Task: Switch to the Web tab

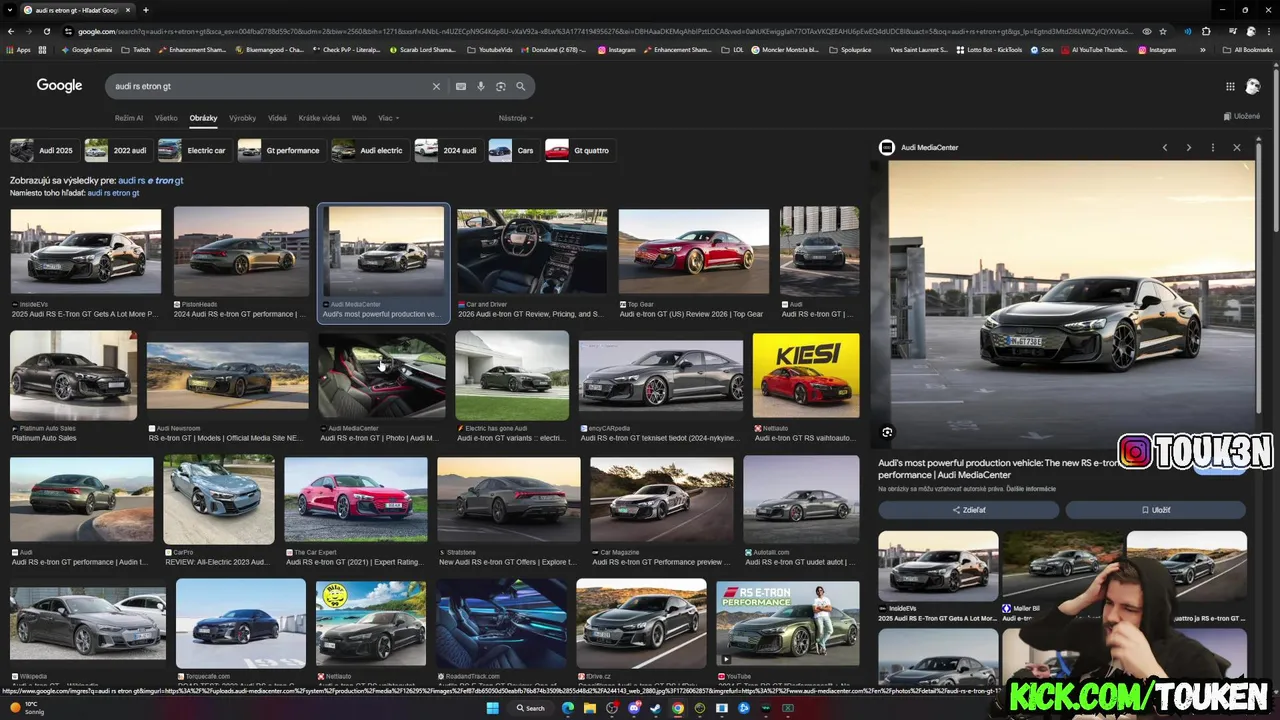Action: click(359, 118)
